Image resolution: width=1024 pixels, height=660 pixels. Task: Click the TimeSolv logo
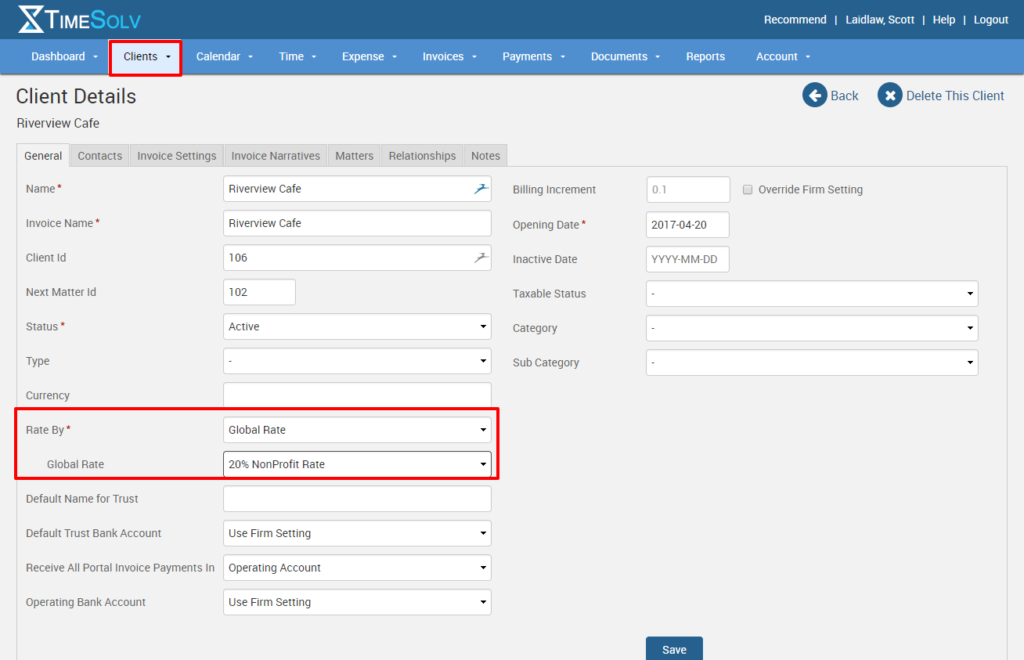79,18
